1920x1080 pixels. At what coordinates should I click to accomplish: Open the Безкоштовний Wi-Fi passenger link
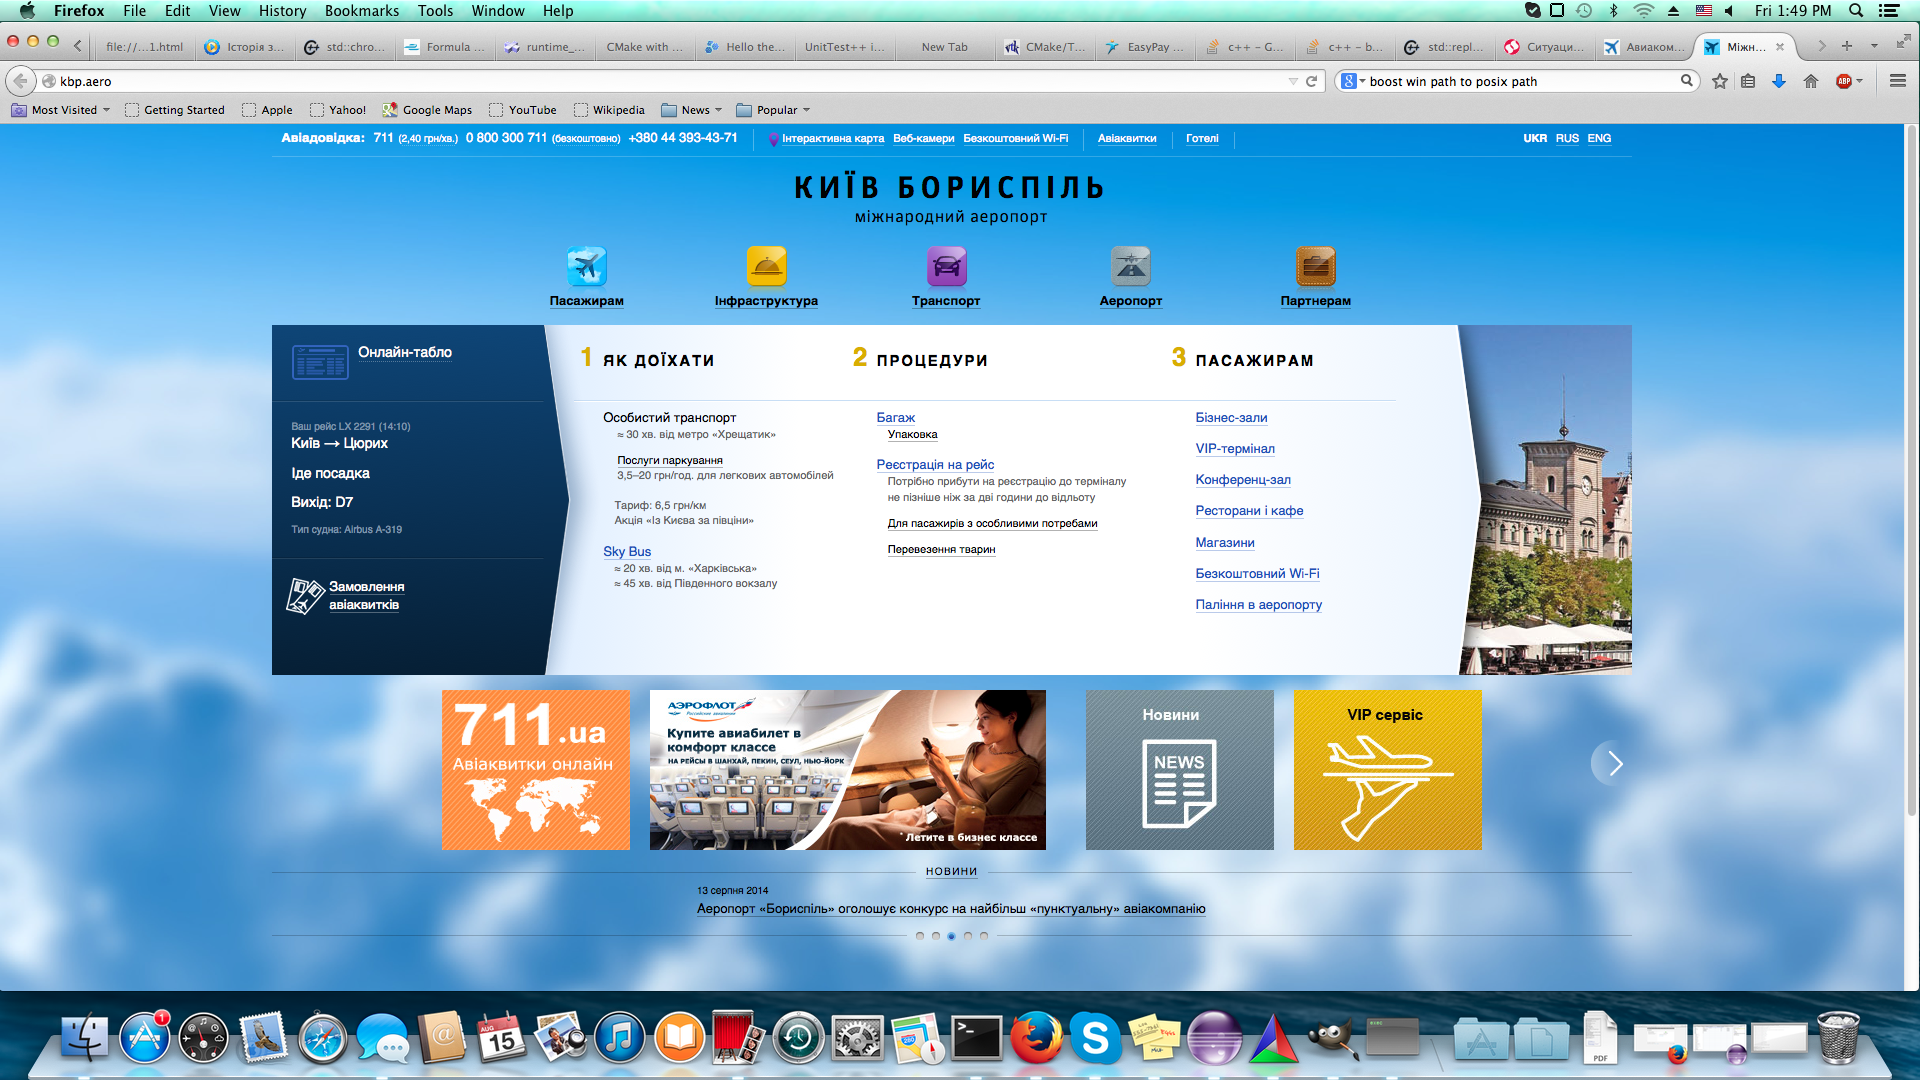point(1256,573)
